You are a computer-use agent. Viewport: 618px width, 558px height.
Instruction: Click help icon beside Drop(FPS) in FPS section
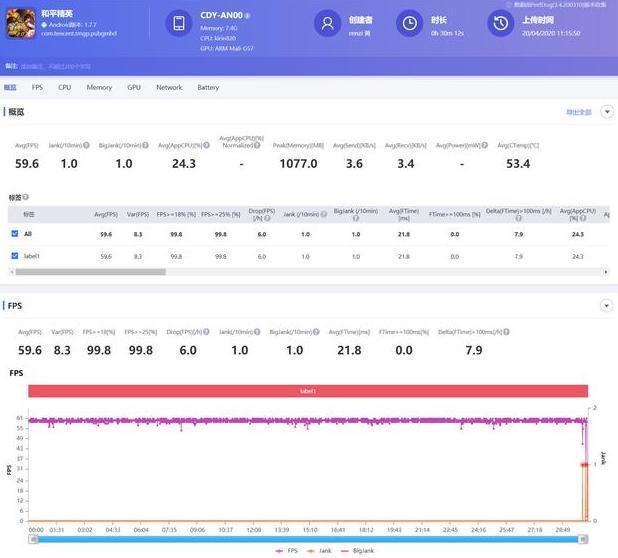[206, 332]
